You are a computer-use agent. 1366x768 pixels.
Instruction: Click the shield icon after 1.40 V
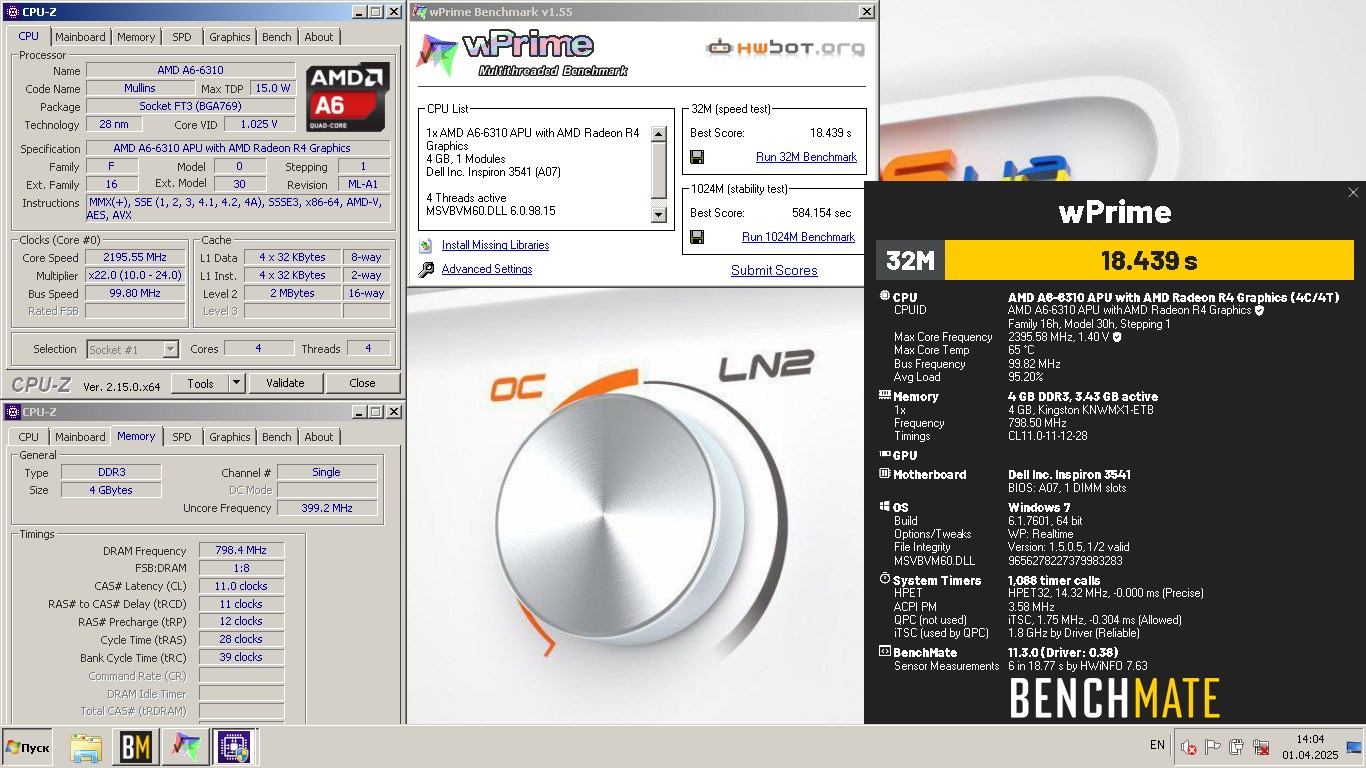[1117, 337]
